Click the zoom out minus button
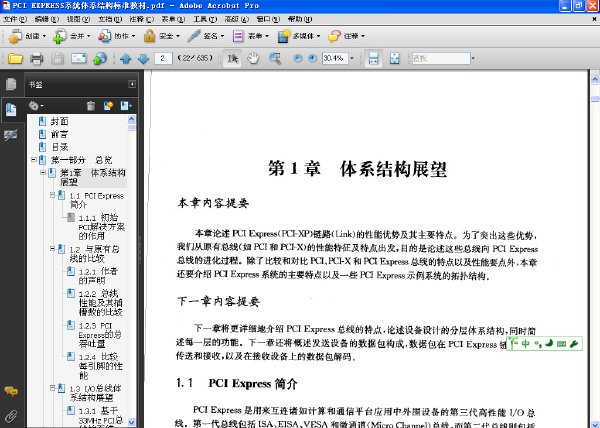 [297, 58]
